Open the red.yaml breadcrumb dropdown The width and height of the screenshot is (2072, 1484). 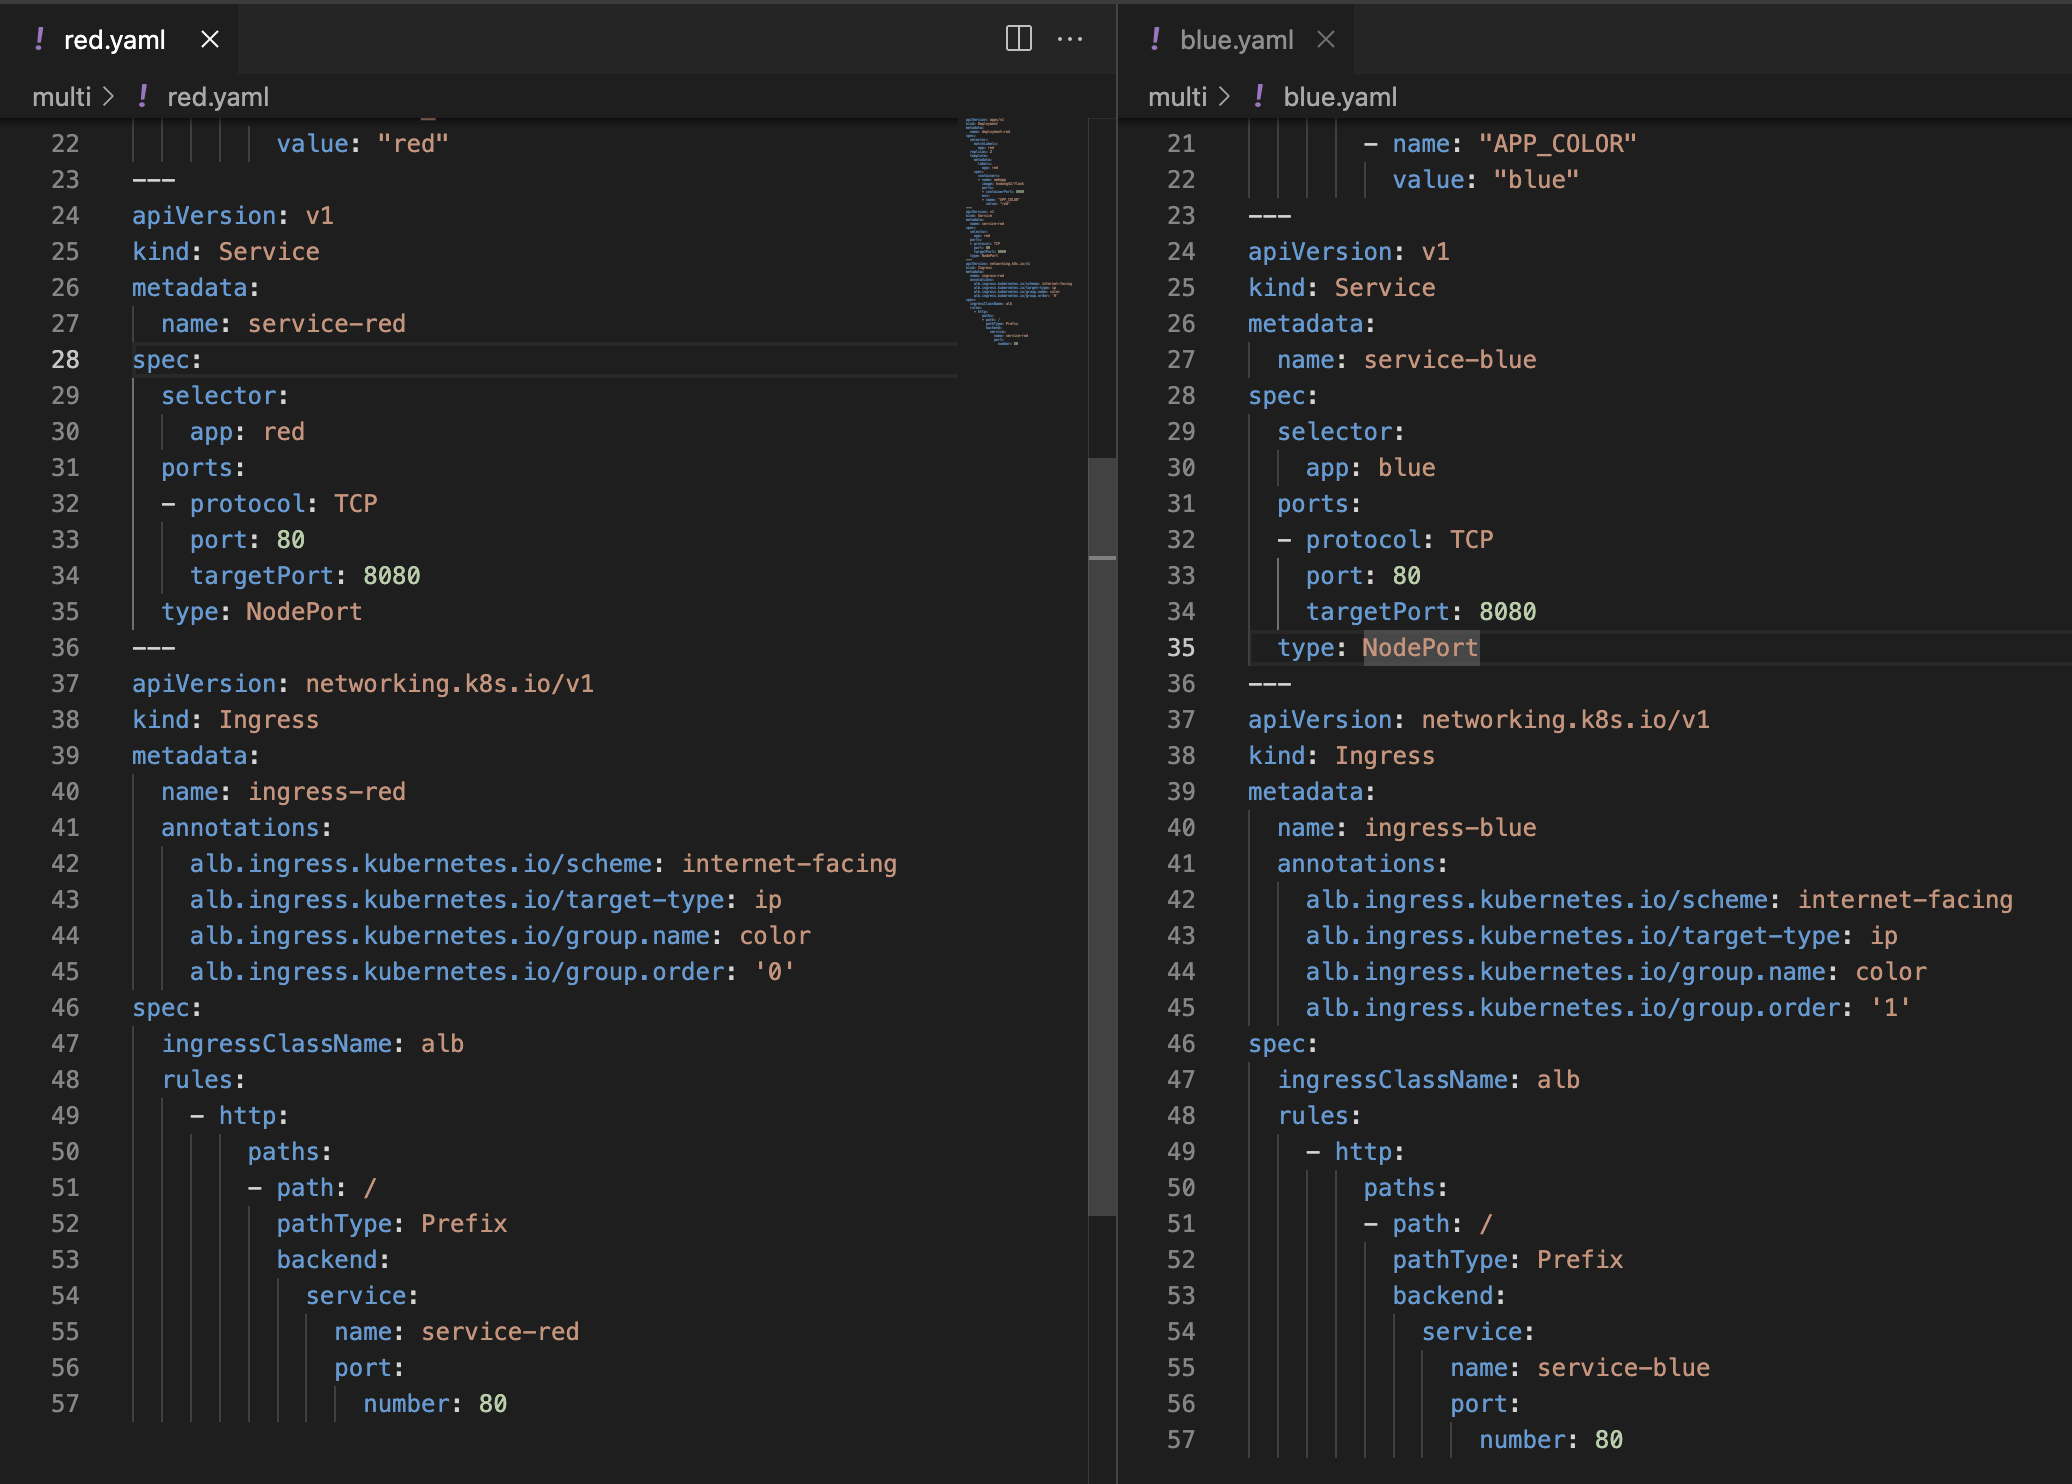pyautogui.click(x=218, y=97)
